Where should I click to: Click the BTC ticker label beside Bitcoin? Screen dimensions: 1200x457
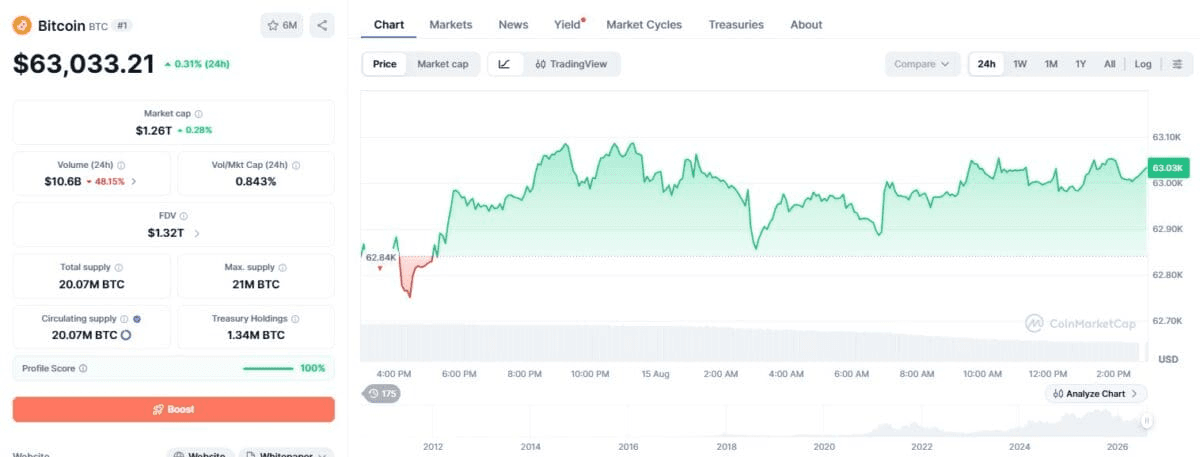97,26
